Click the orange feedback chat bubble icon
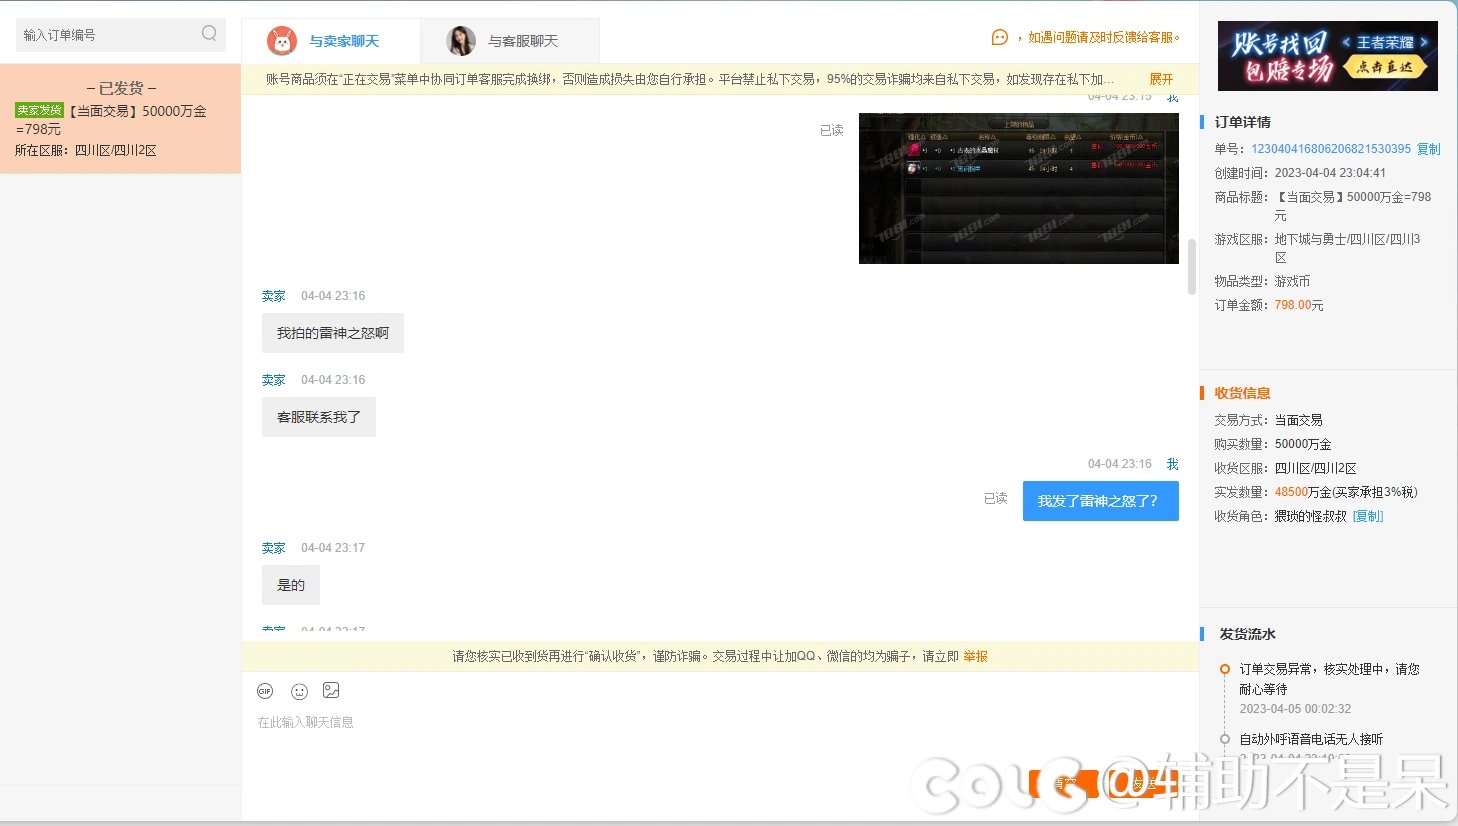Viewport: 1458px width, 826px height. pos(999,38)
